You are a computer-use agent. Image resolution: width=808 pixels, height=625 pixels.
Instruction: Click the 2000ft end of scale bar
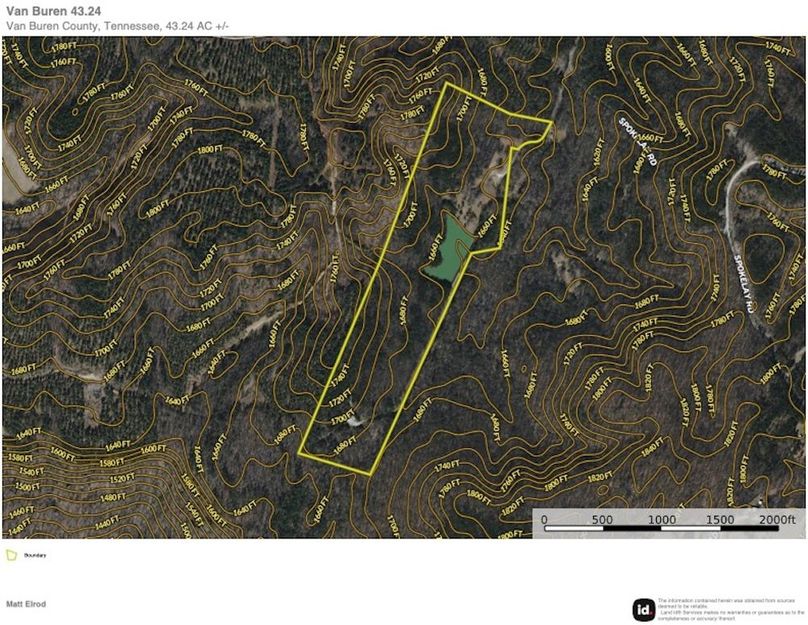[x=776, y=520]
